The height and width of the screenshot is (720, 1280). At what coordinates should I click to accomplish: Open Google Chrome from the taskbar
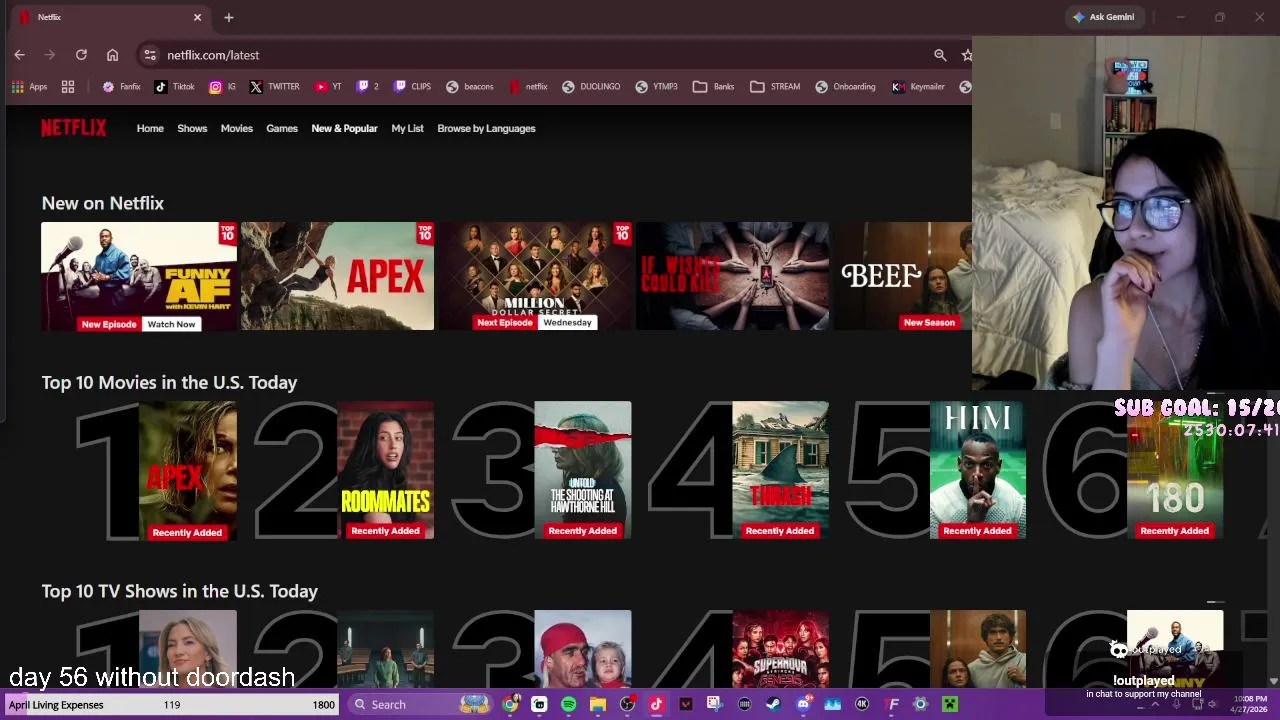point(511,704)
